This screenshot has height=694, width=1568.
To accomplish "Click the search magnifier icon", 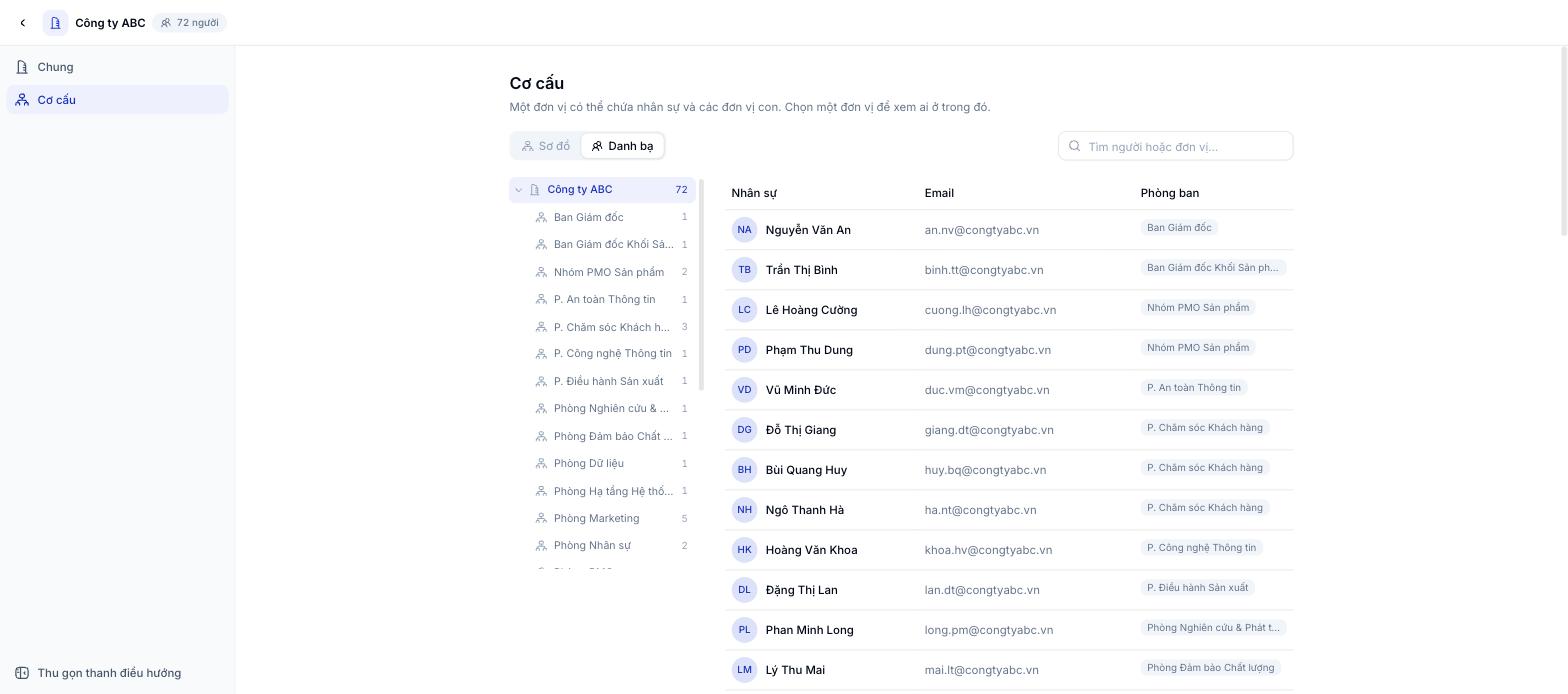I will click(x=1075, y=146).
